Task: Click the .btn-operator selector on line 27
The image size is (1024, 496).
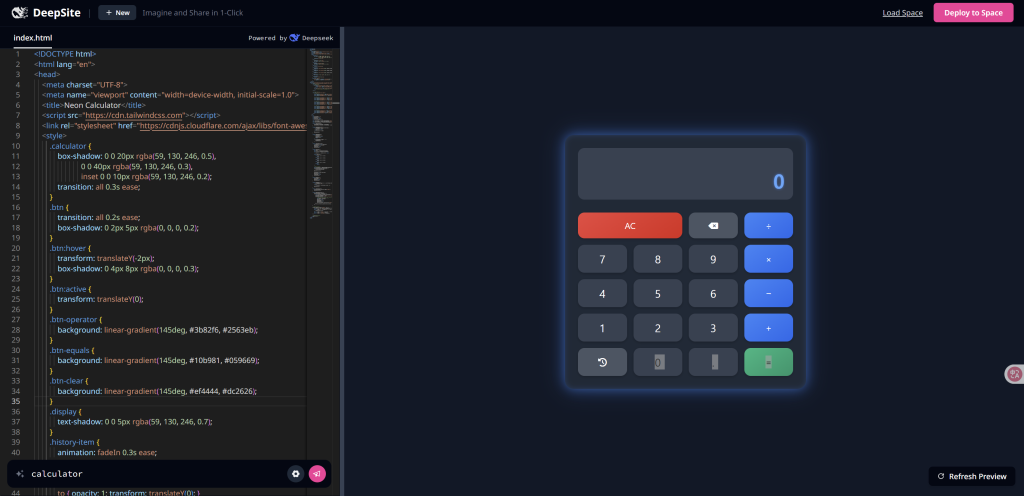Action: [x=73, y=320]
